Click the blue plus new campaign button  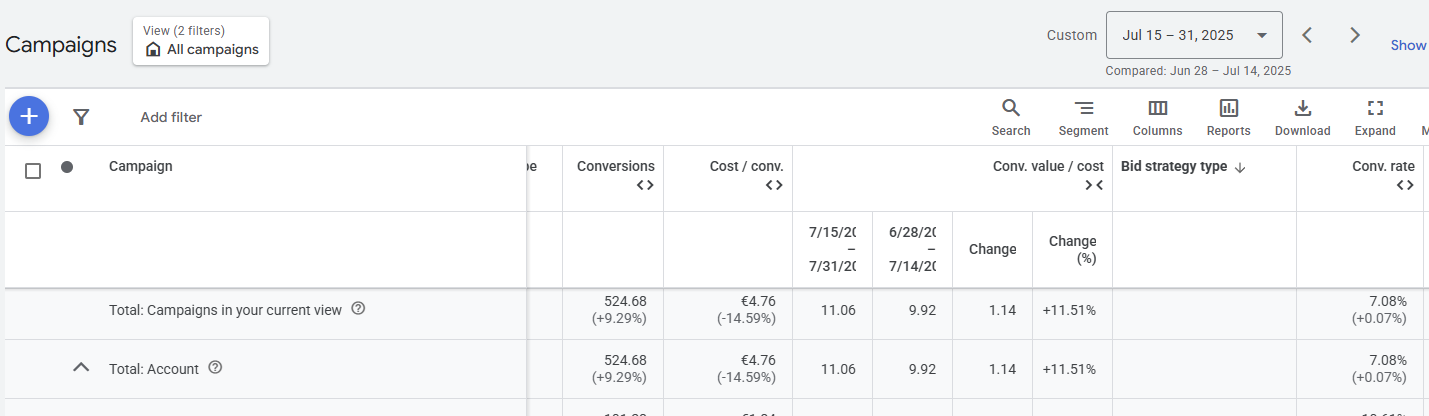pyautogui.click(x=29, y=117)
